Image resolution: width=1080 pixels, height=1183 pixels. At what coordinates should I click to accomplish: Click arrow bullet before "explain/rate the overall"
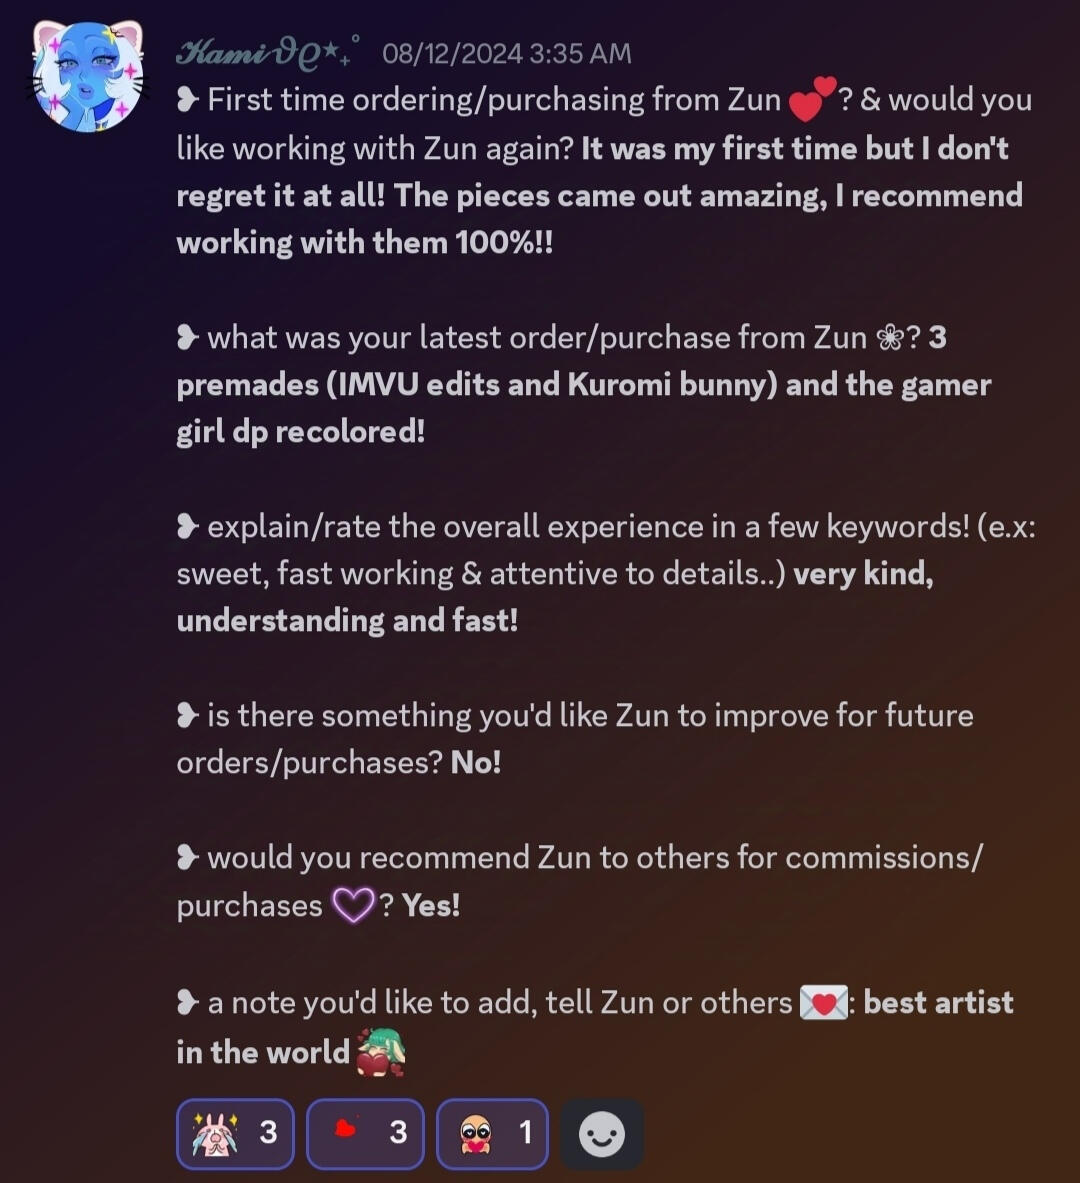(x=187, y=526)
